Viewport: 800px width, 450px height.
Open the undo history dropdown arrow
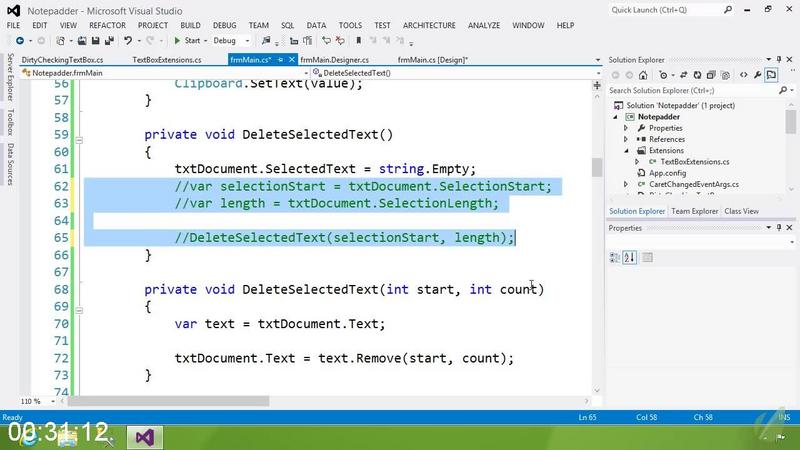tap(139, 40)
